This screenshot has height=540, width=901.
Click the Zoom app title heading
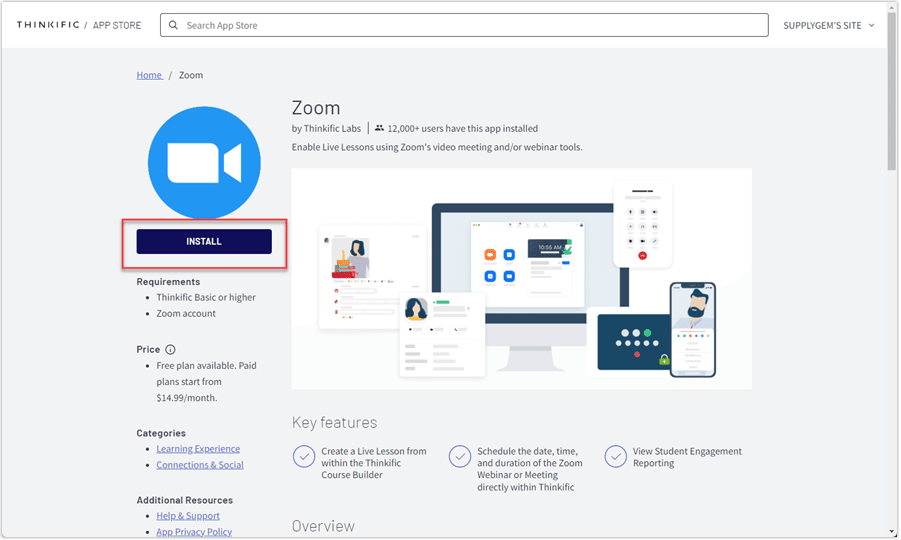pyautogui.click(x=316, y=108)
